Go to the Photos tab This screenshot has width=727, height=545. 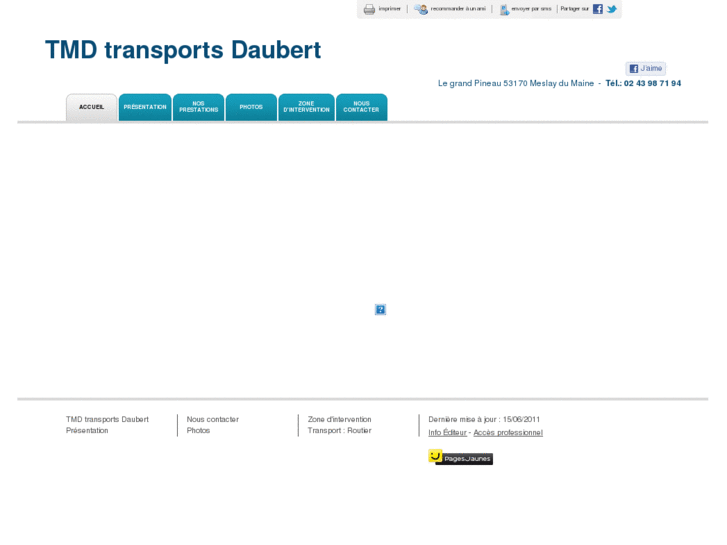251,108
